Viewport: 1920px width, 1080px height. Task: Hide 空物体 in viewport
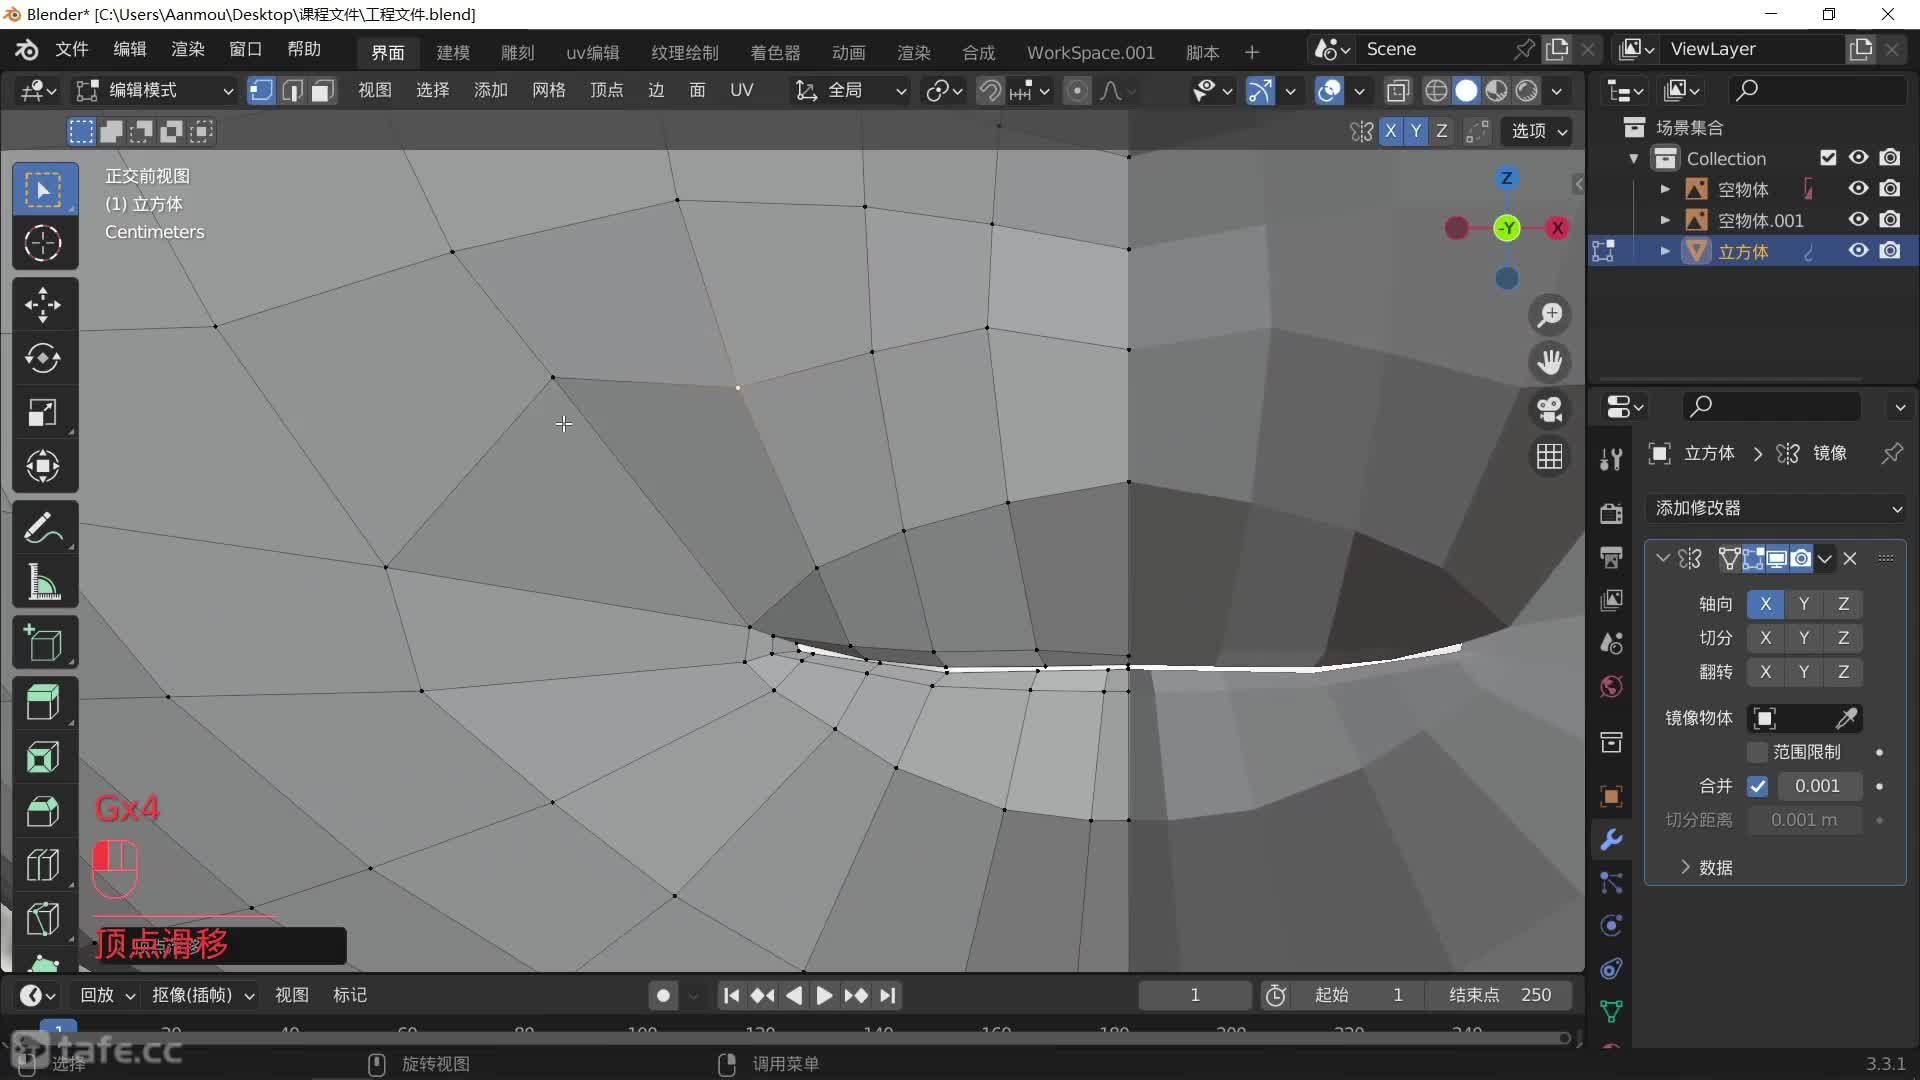coord(1858,189)
